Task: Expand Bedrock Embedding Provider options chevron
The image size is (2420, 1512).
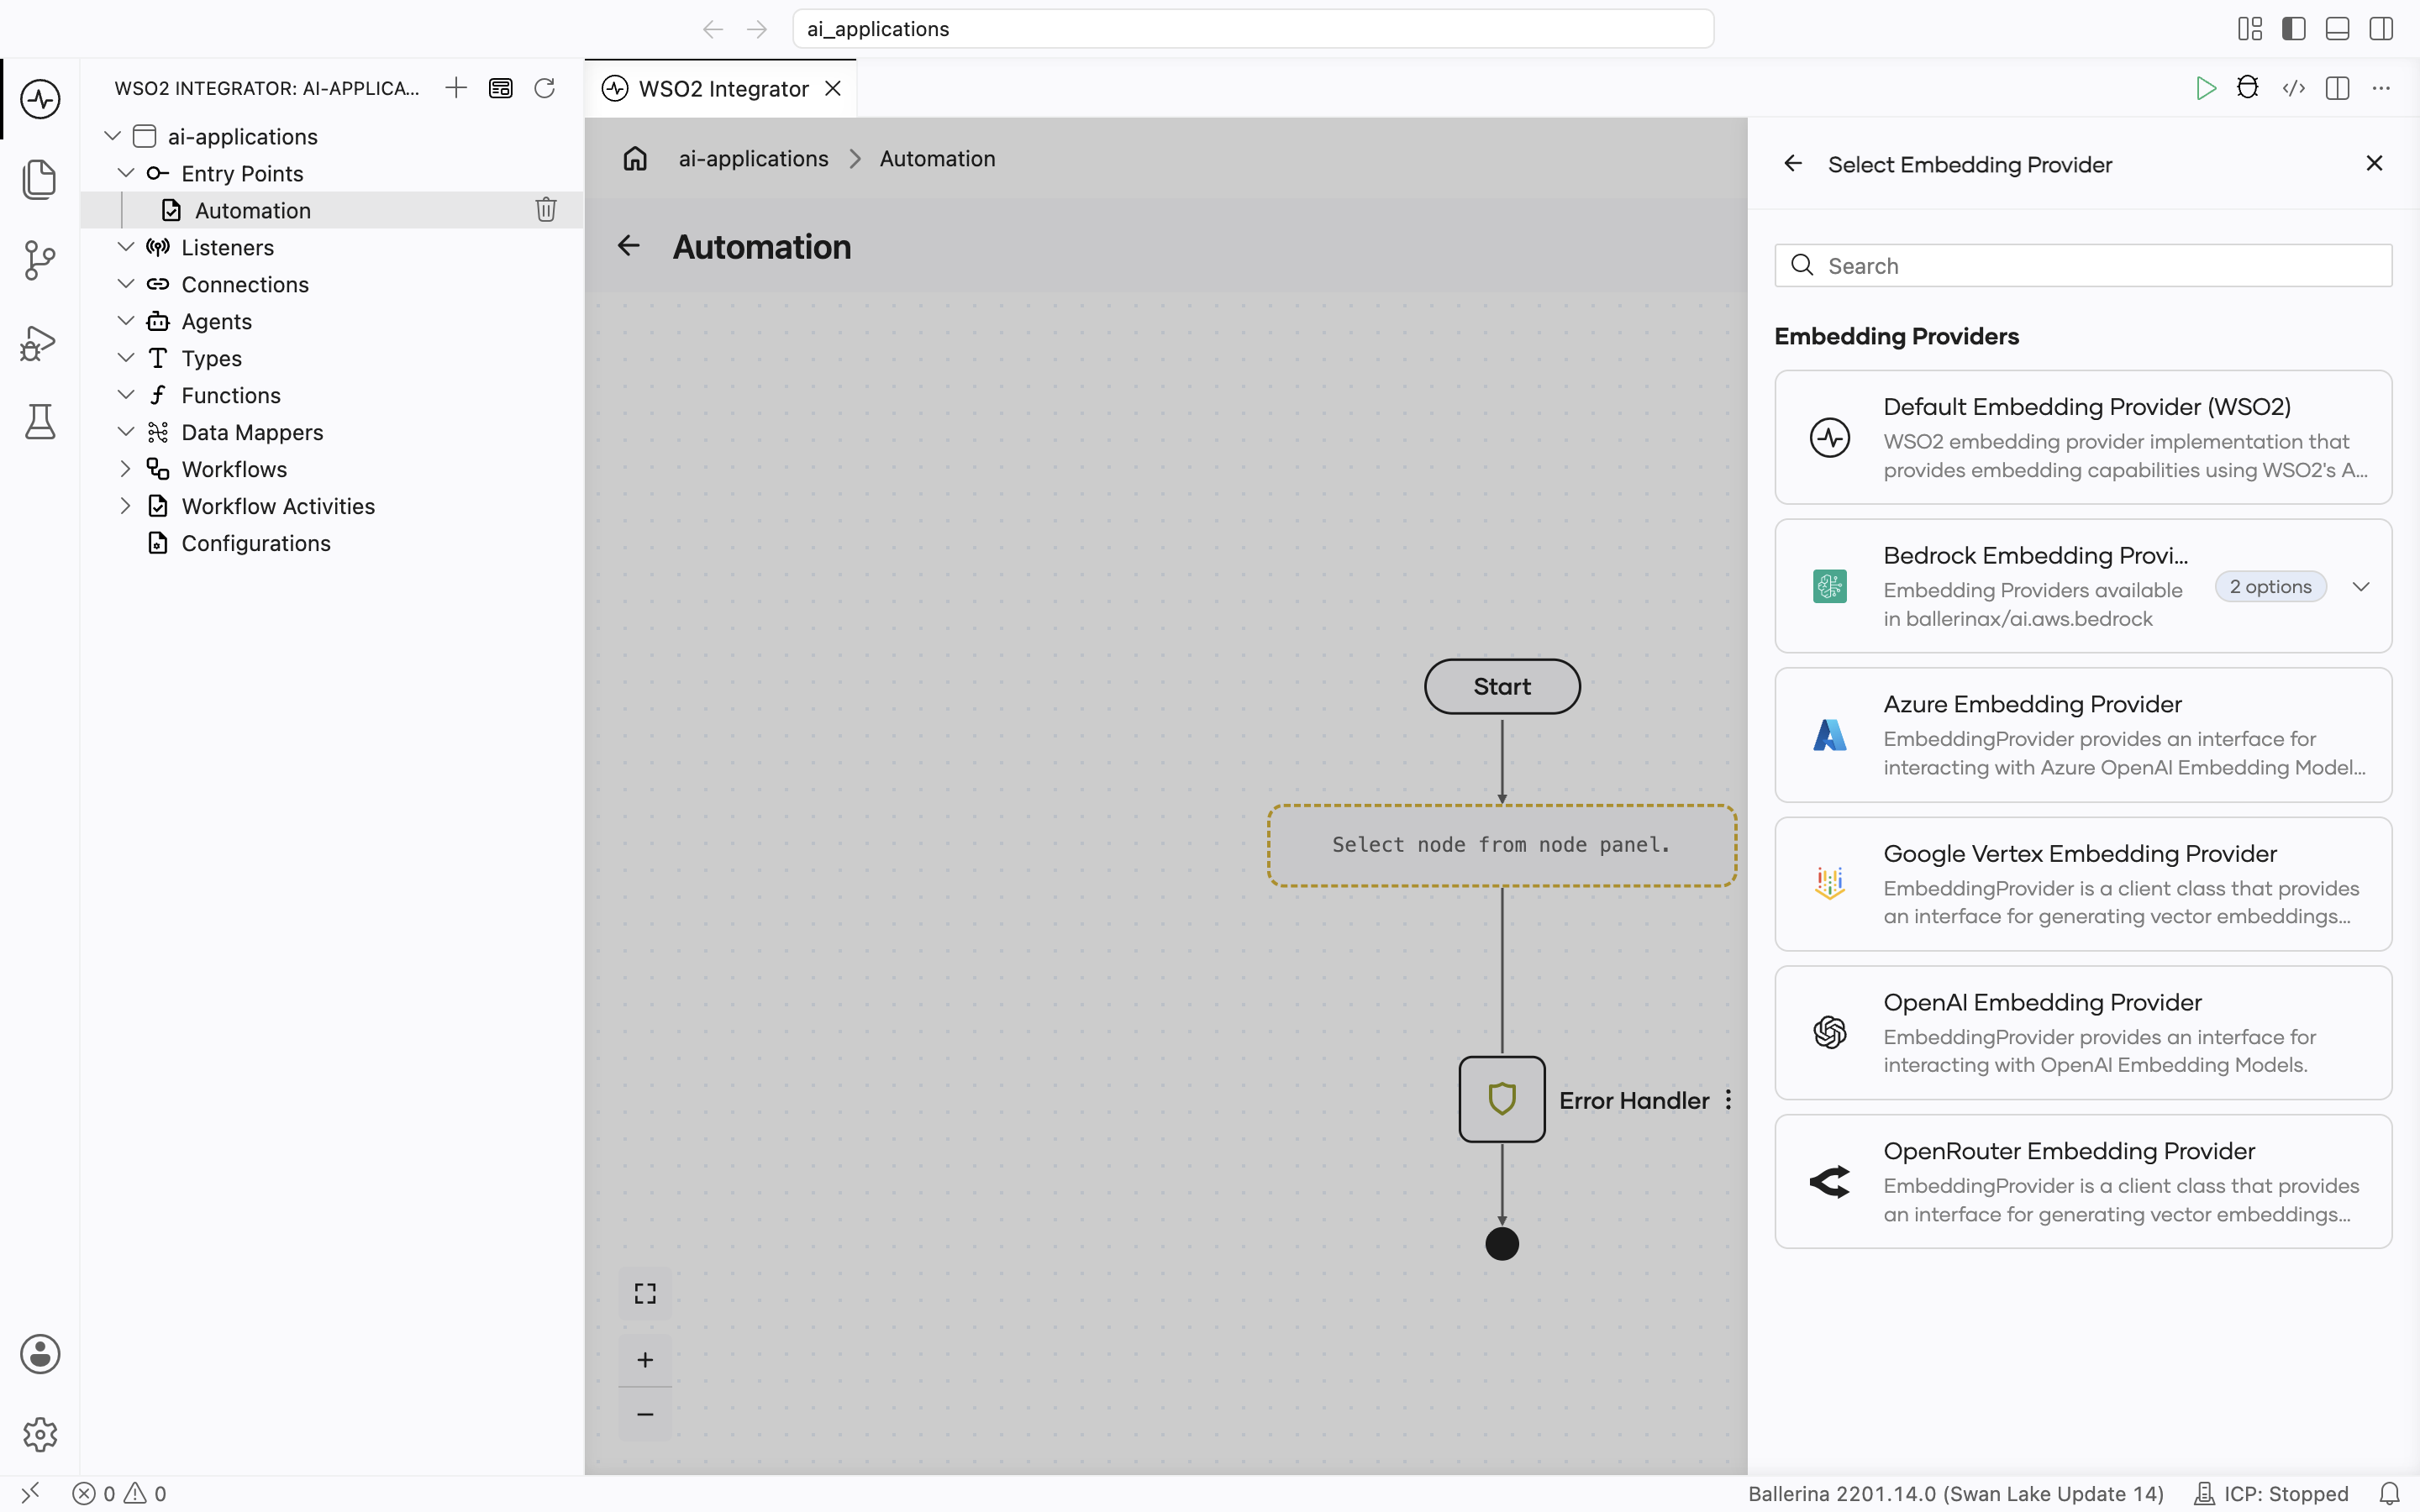Action: (x=2361, y=587)
